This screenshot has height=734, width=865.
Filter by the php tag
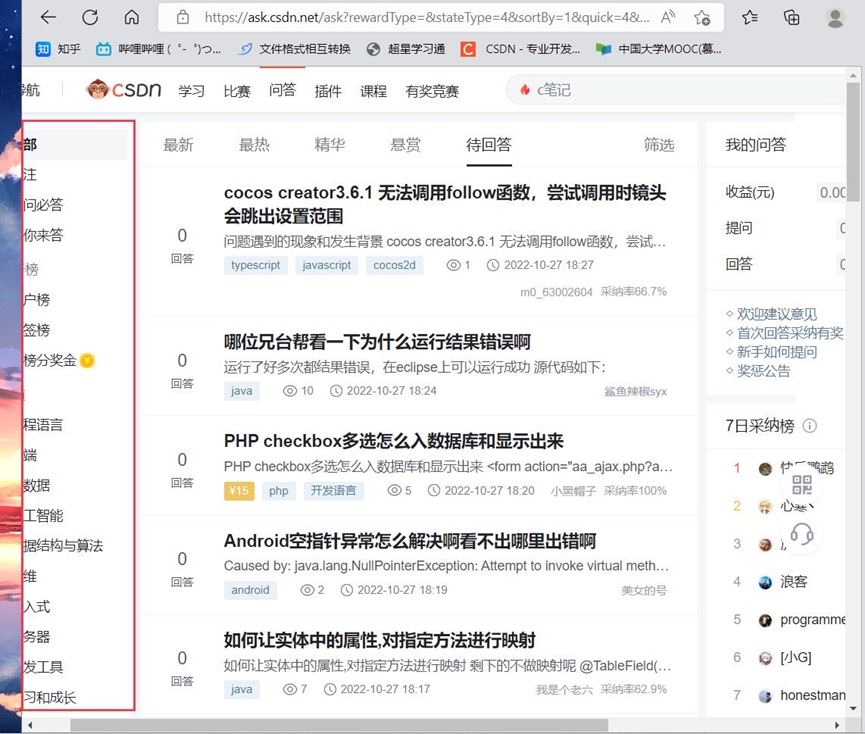tap(279, 491)
